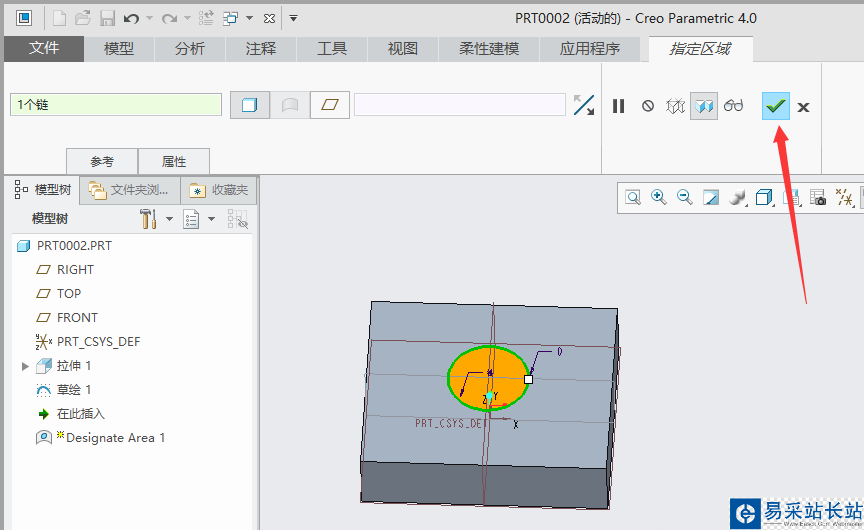The width and height of the screenshot is (864, 530).
Task: Click the model tree settings hammer icon
Action: click(x=148, y=219)
